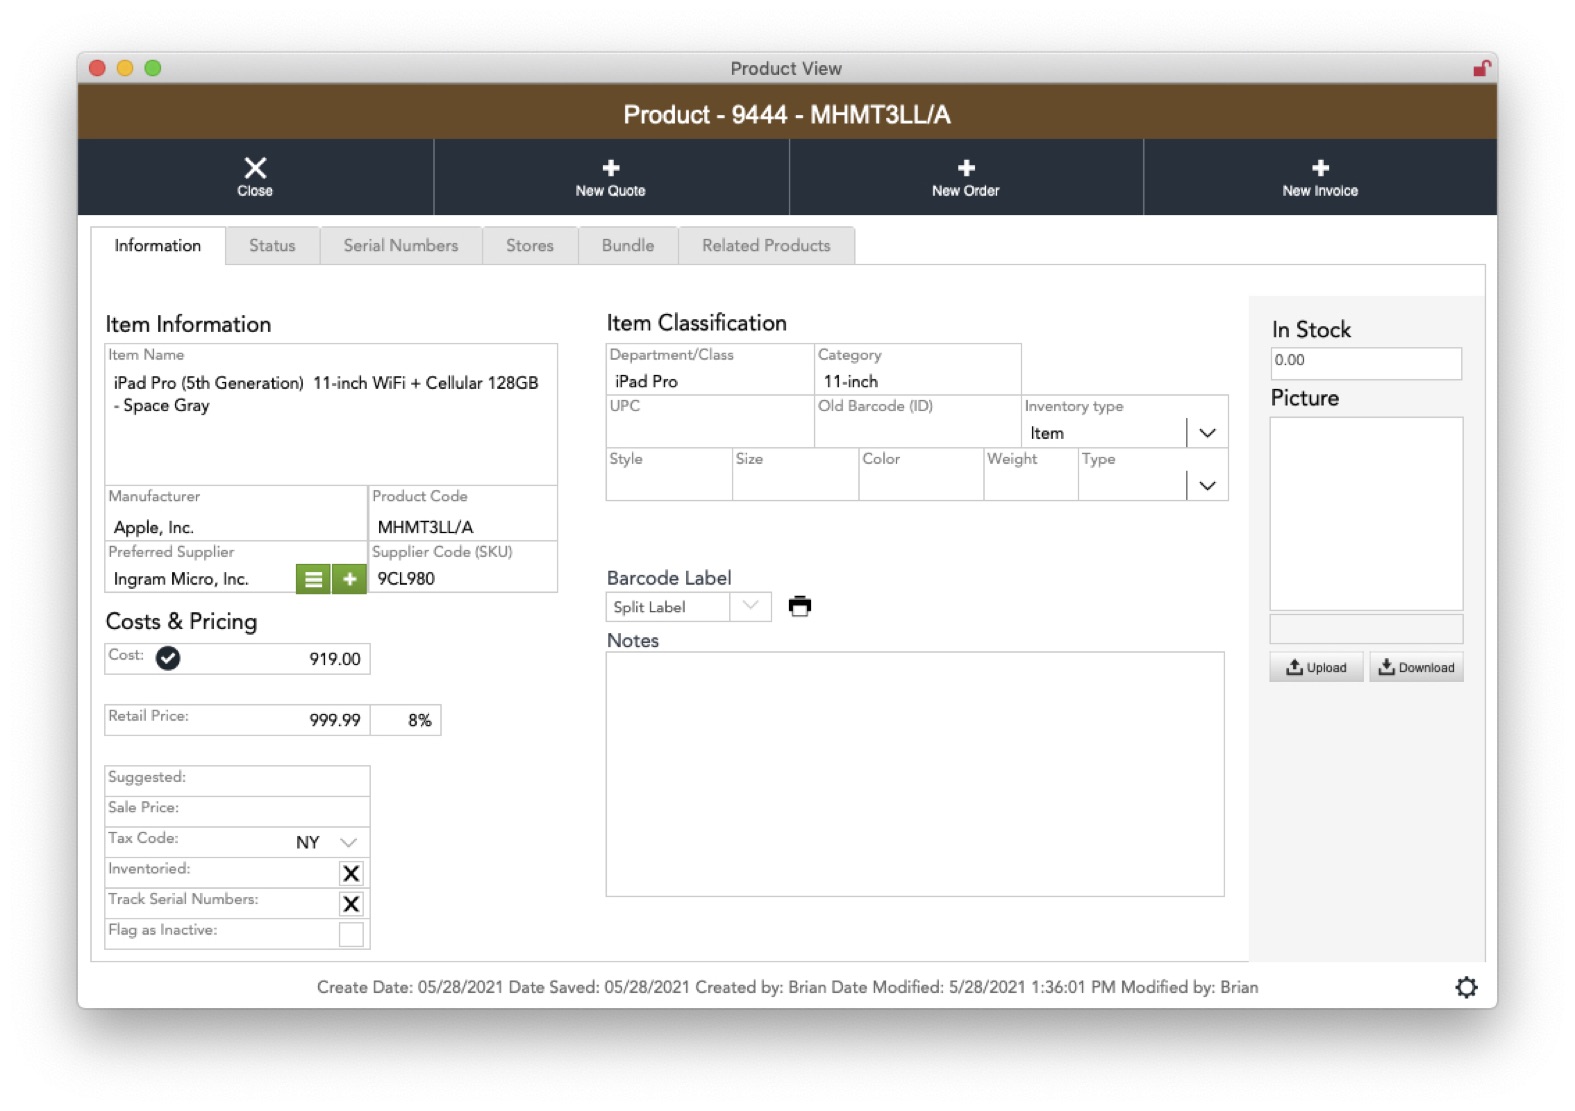The height and width of the screenshot is (1111, 1575).
Task: Click the Cost checkmark icon
Action: [168, 658]
